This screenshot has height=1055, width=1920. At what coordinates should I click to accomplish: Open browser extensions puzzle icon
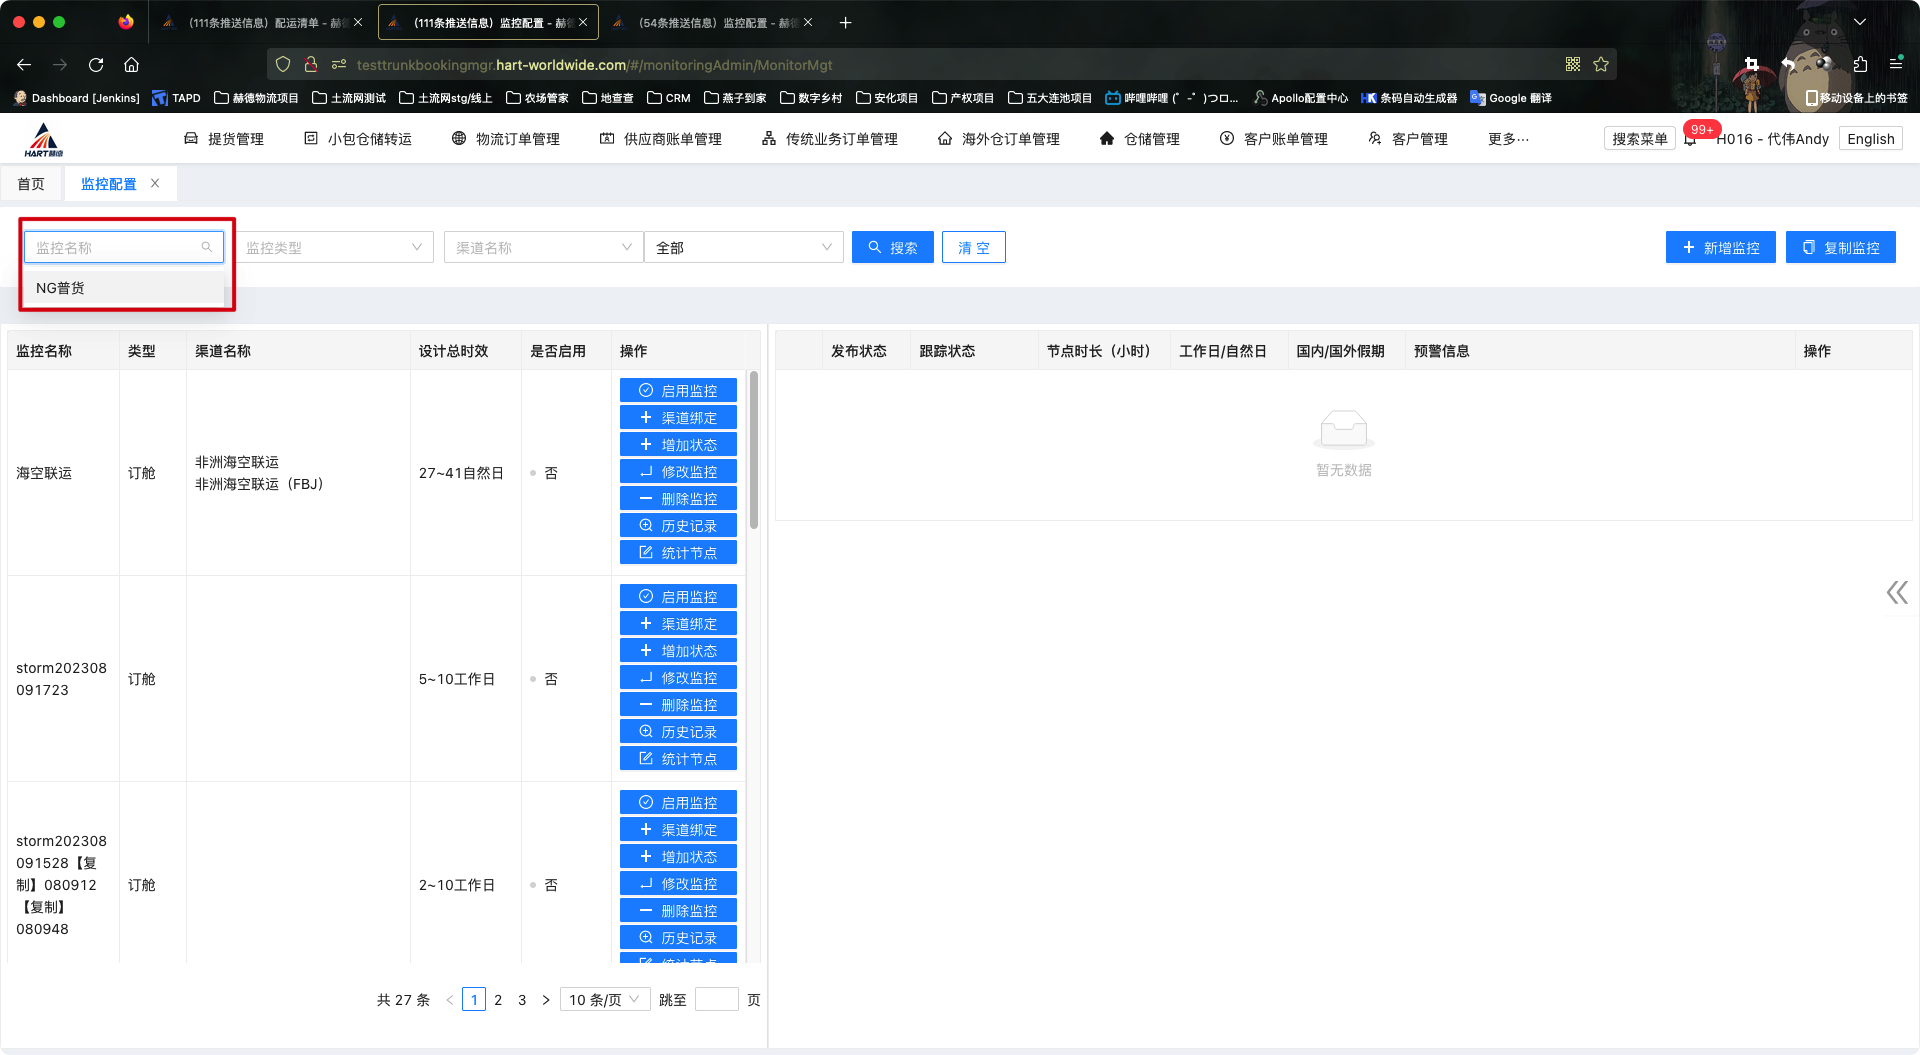[1860, 65]
